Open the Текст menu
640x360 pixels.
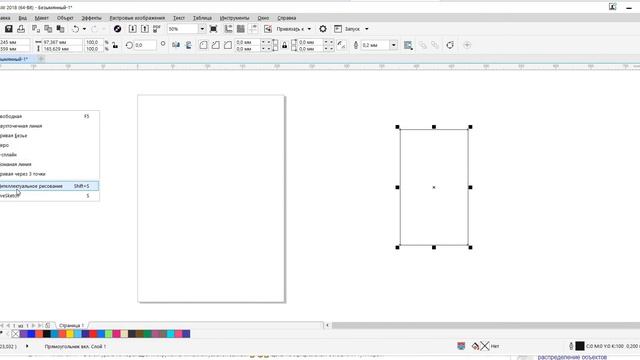point(179,18)
